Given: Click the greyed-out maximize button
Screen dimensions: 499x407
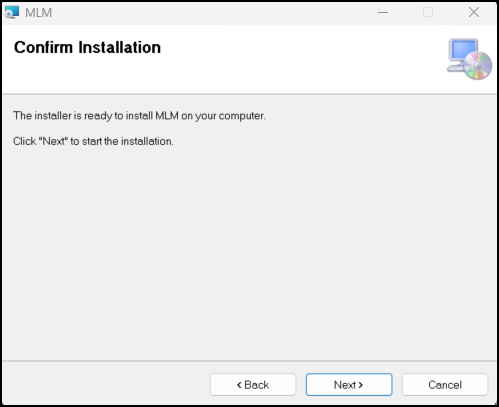Looking at the screenshot, I should pos(428,13).
